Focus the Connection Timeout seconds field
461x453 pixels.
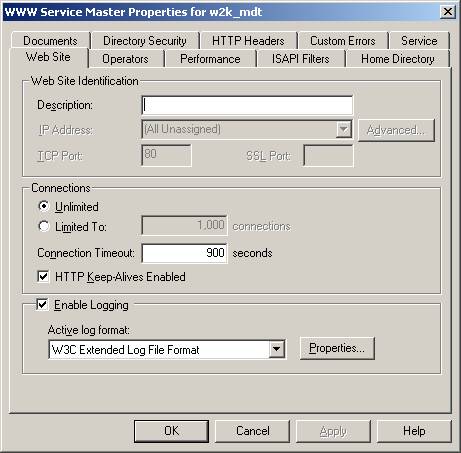click(x=184, y=253)
